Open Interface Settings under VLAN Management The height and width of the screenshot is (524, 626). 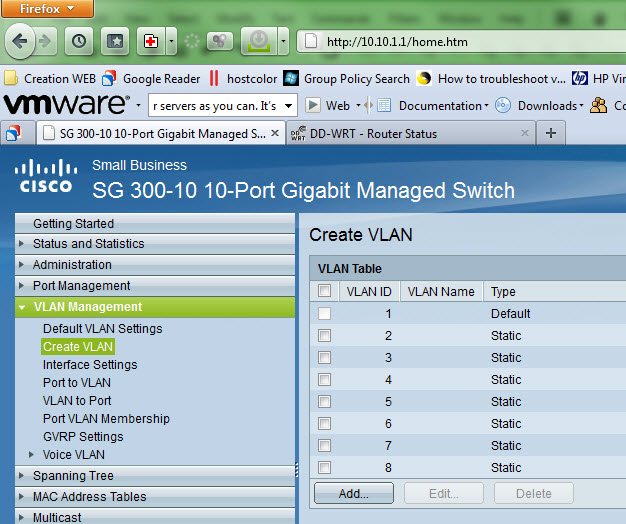tap(90, 364)
